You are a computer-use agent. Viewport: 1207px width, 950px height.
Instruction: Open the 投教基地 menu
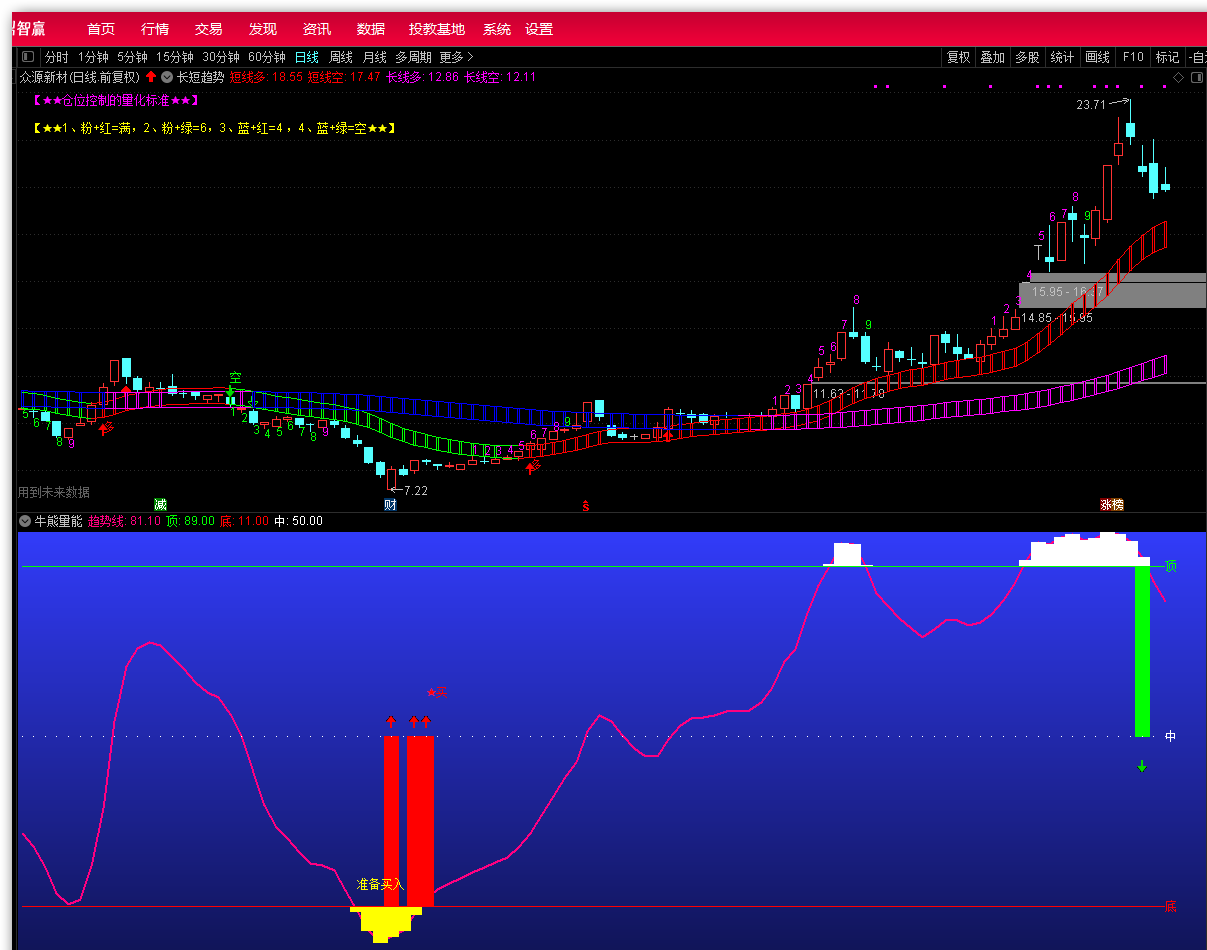(x=437, y=29)
